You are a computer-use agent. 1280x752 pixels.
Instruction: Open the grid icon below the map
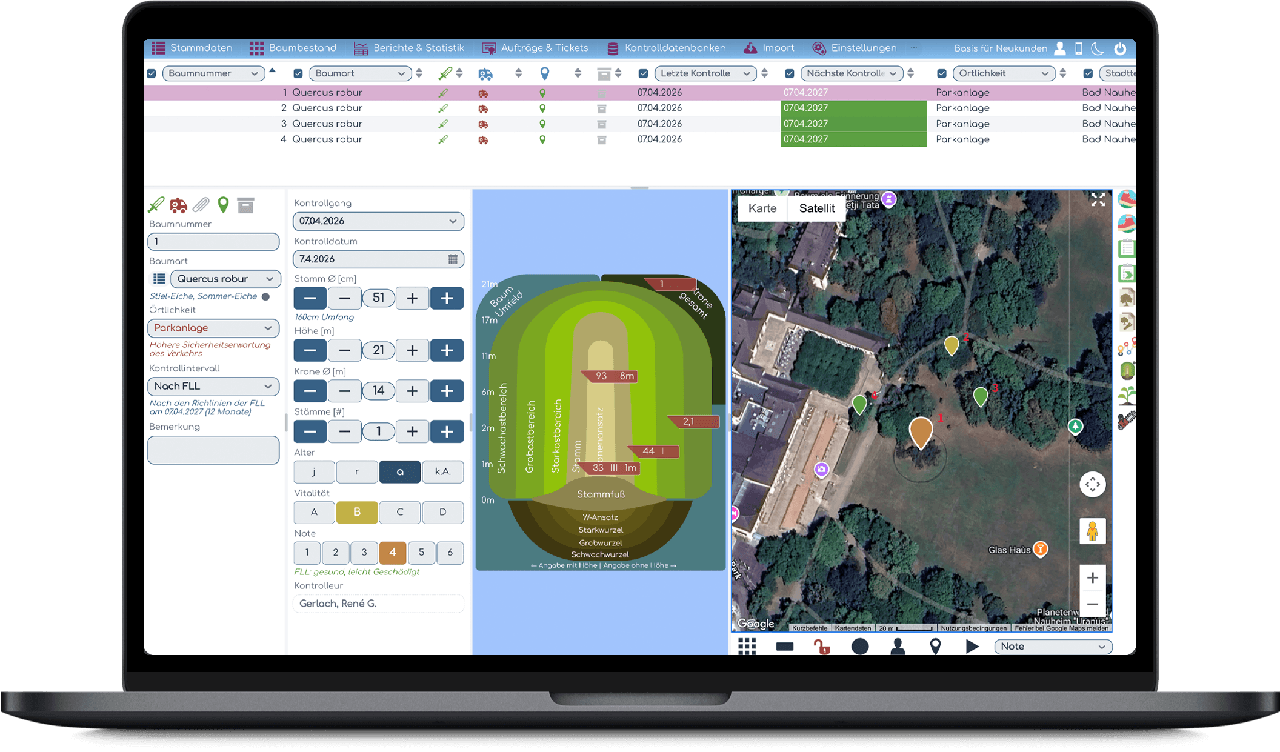coord(747,646)
